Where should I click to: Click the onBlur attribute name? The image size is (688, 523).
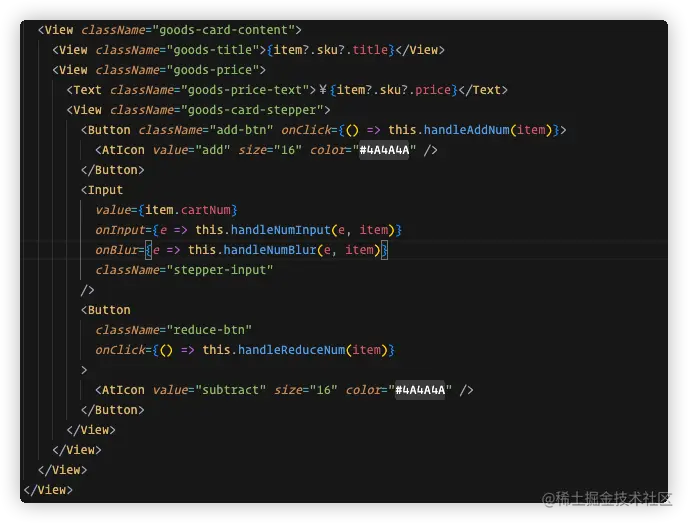pyautogui.click(x=116, y=250)
